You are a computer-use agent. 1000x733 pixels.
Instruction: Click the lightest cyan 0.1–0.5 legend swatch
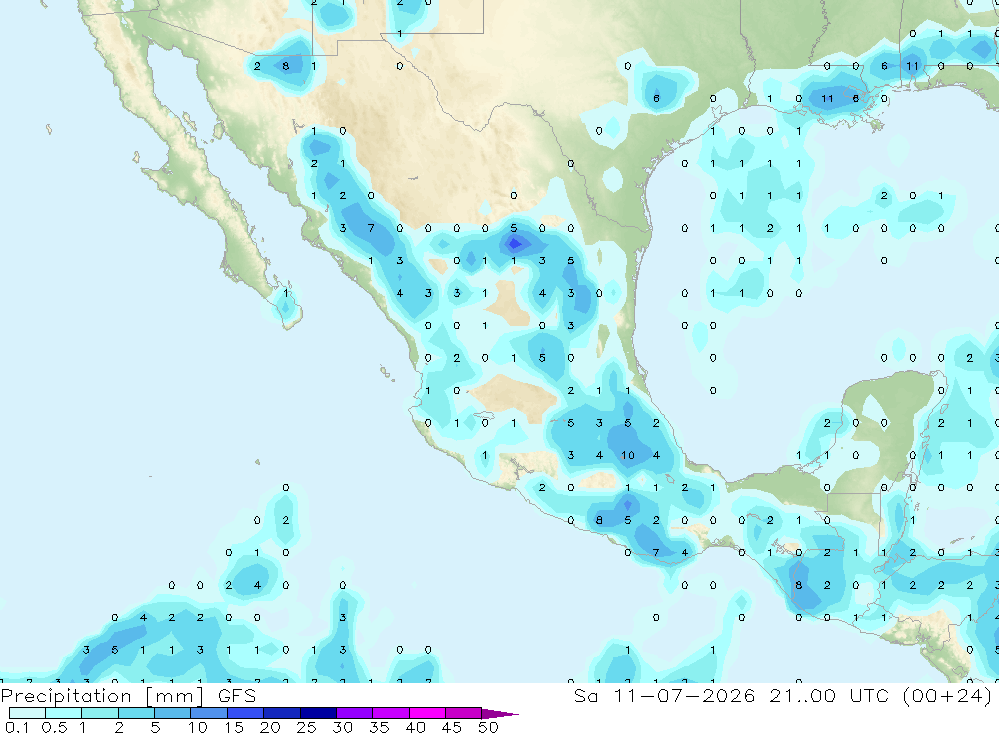[27, 713]
